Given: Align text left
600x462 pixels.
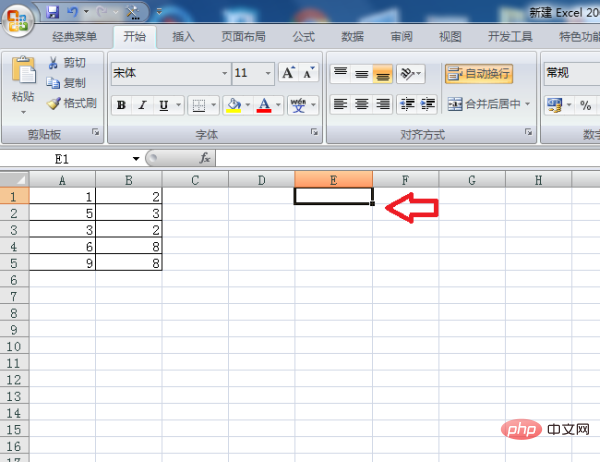Looking at the screenshot, I should click(341, 104).
